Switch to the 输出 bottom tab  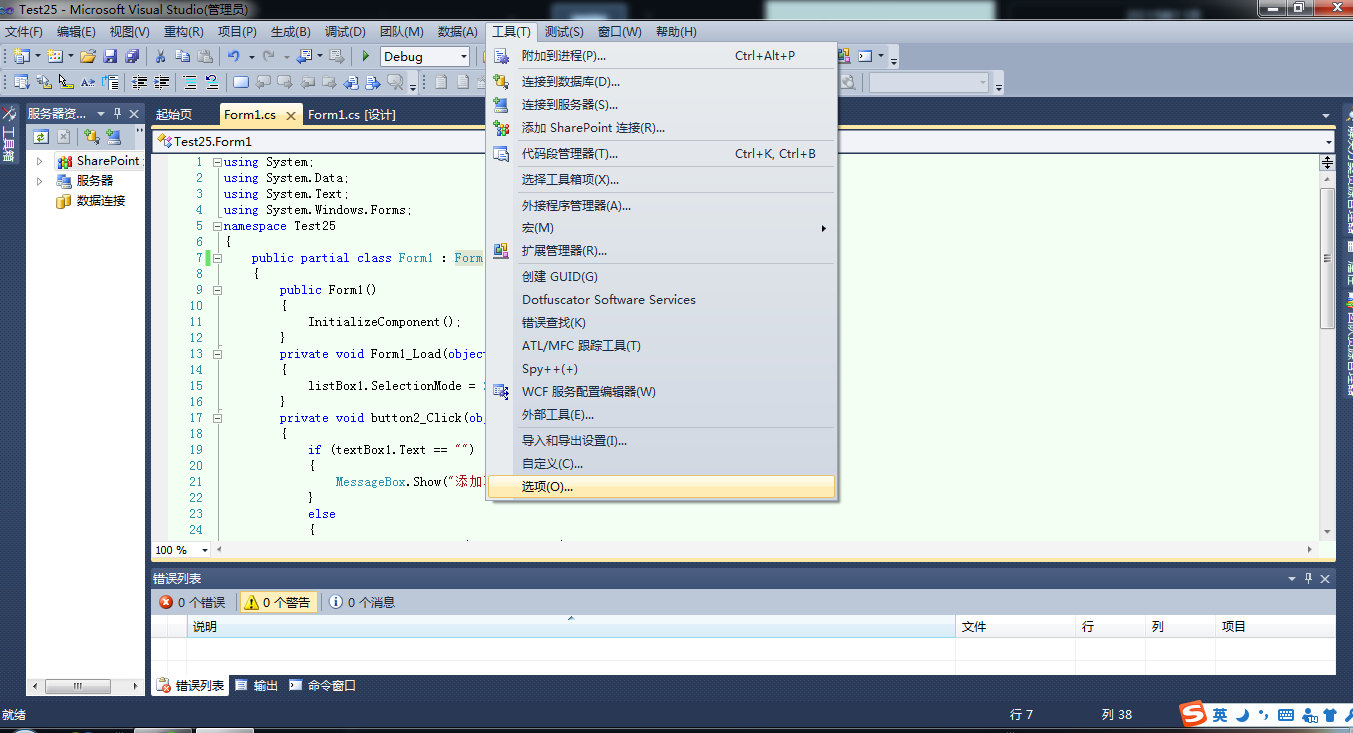coord(256,686)
